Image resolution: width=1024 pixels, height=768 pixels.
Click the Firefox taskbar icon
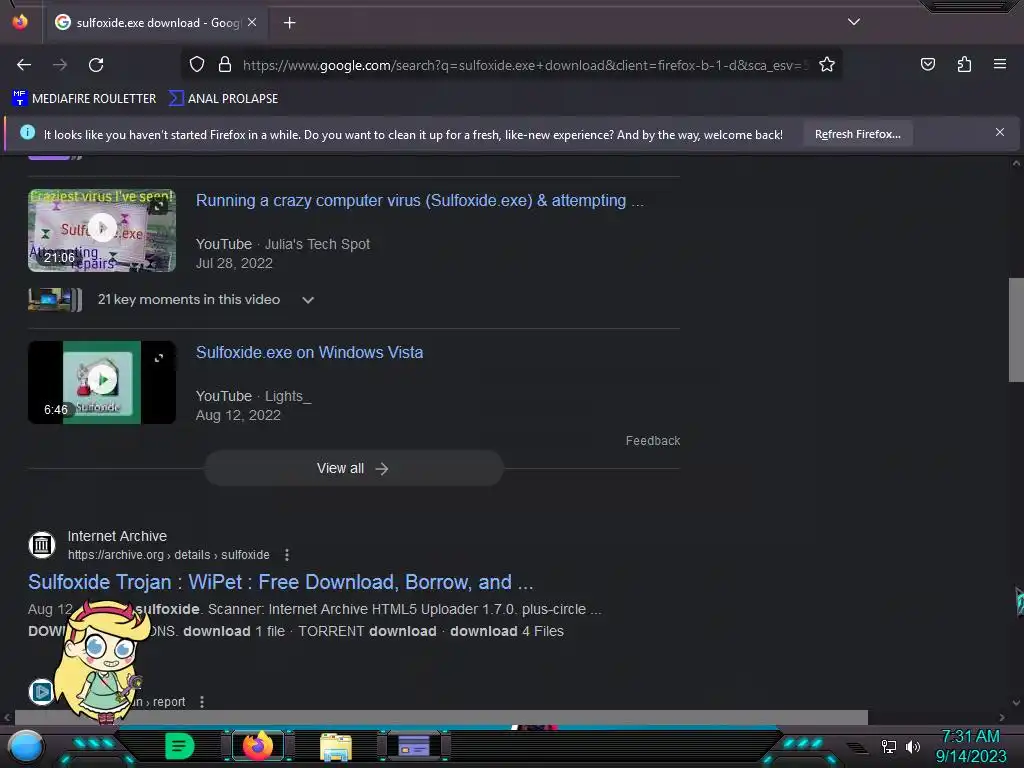coord(258,746)
